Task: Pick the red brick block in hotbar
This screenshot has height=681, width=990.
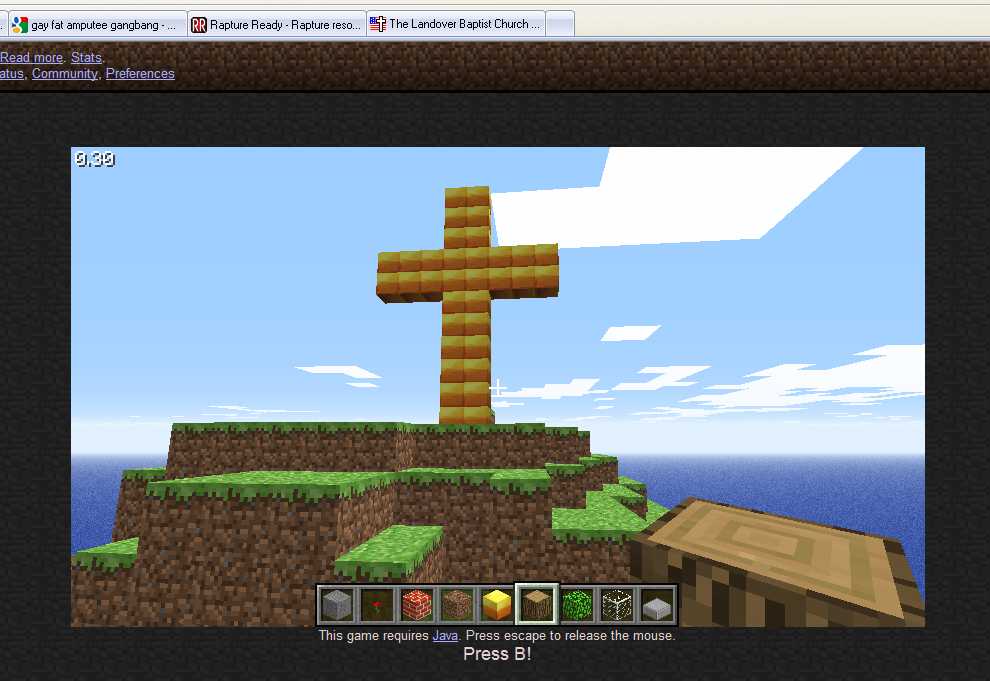Action: point(417,605)
